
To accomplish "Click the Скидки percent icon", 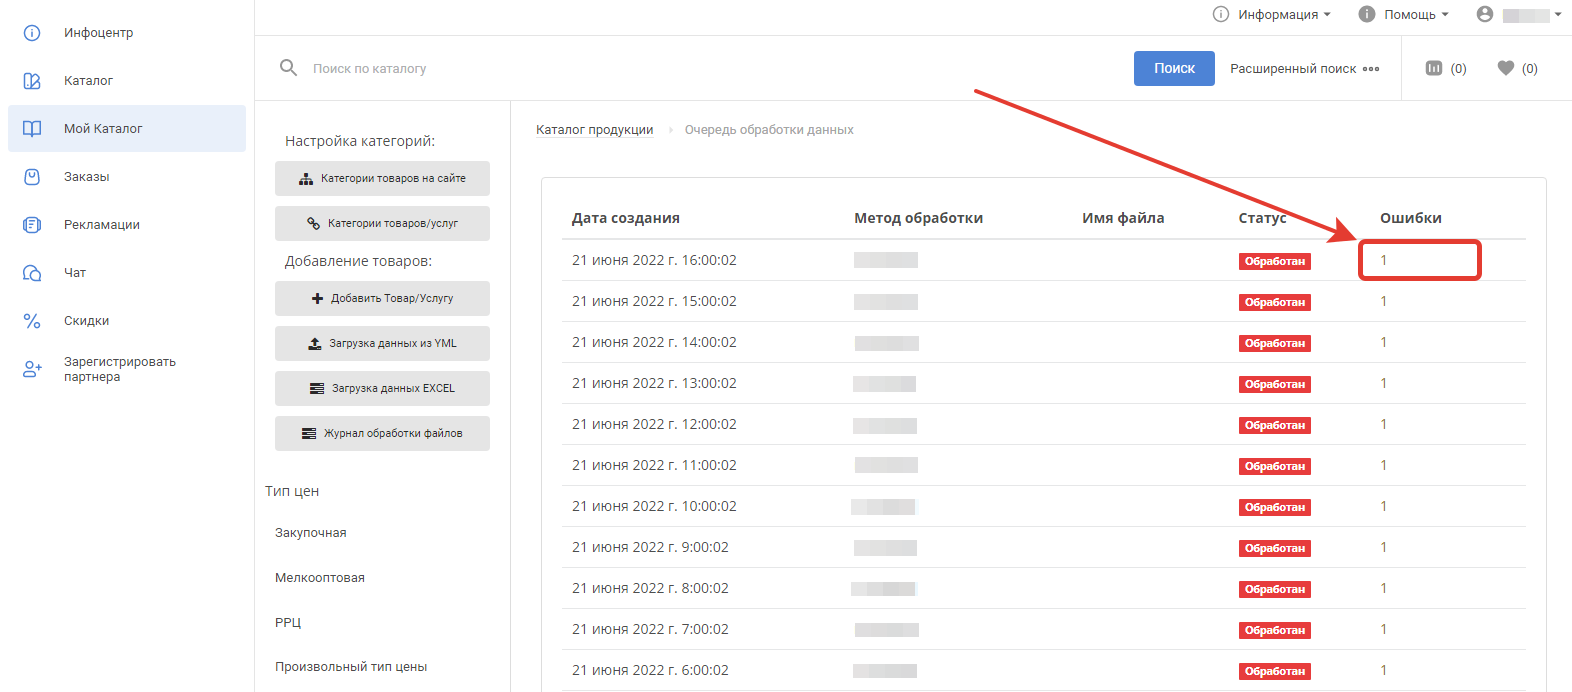I will point(32,321).
